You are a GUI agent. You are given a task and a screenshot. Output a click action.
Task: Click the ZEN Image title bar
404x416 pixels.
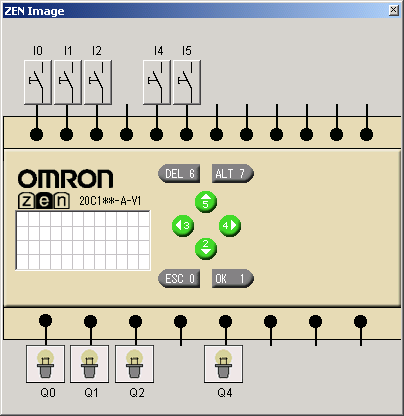(x=202, y=11)
